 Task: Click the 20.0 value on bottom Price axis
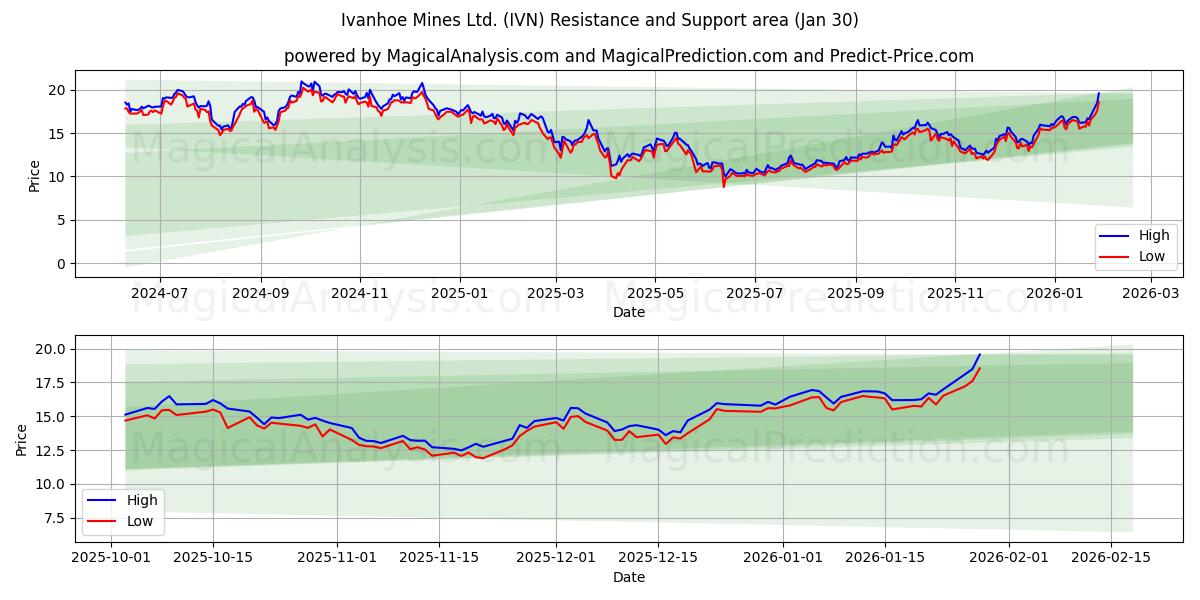click(51, 347)
